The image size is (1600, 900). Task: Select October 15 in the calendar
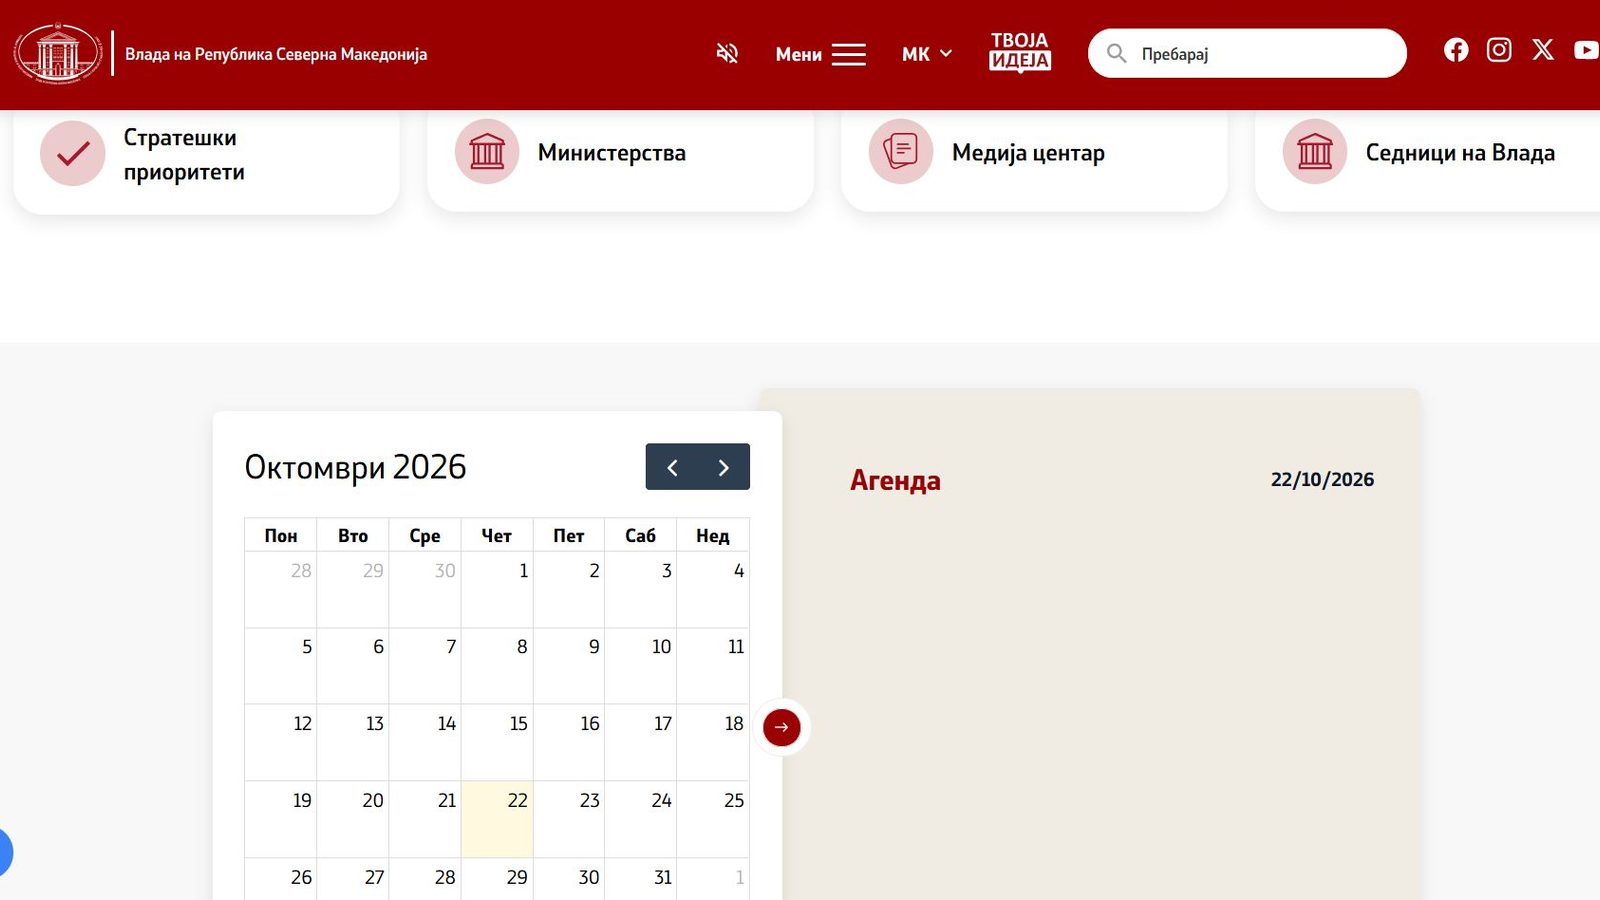[497, 742]
